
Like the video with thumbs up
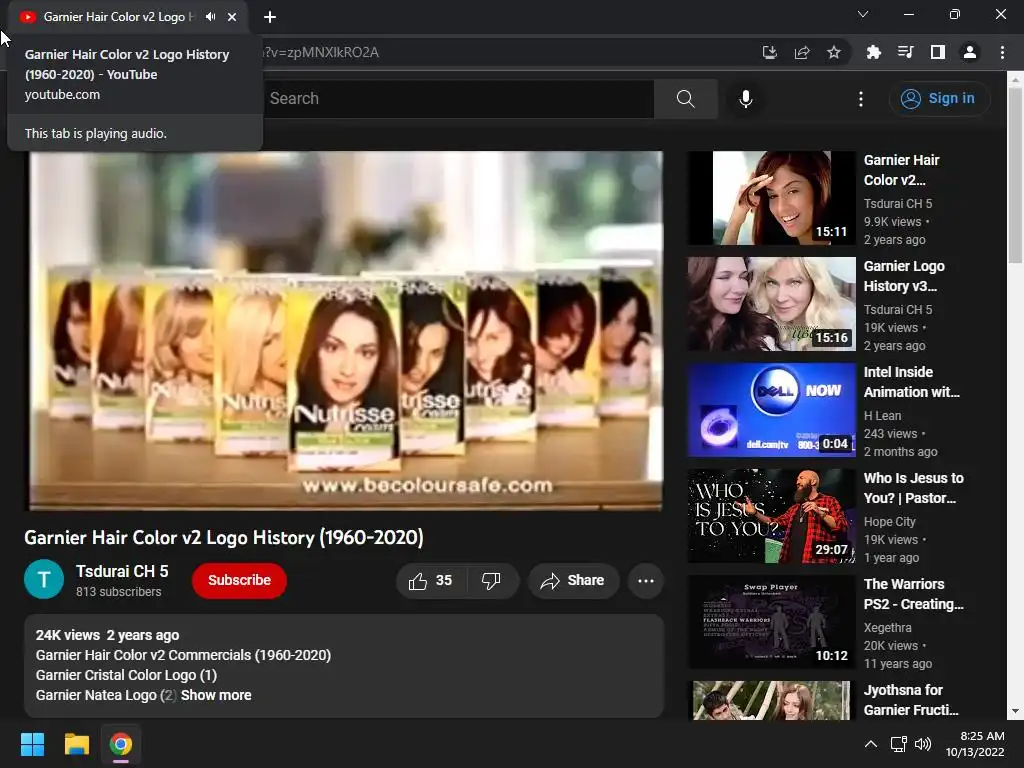pyautogui.click(x=430, y=581)
